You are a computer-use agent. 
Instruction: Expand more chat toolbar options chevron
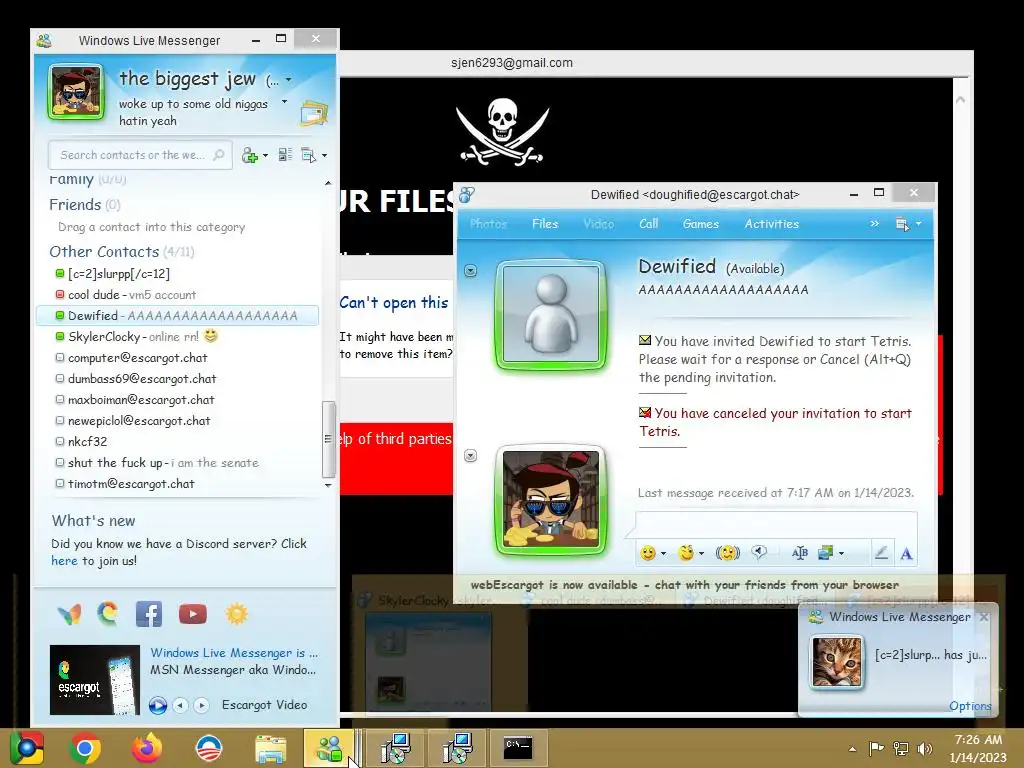[x=874, y=223]
